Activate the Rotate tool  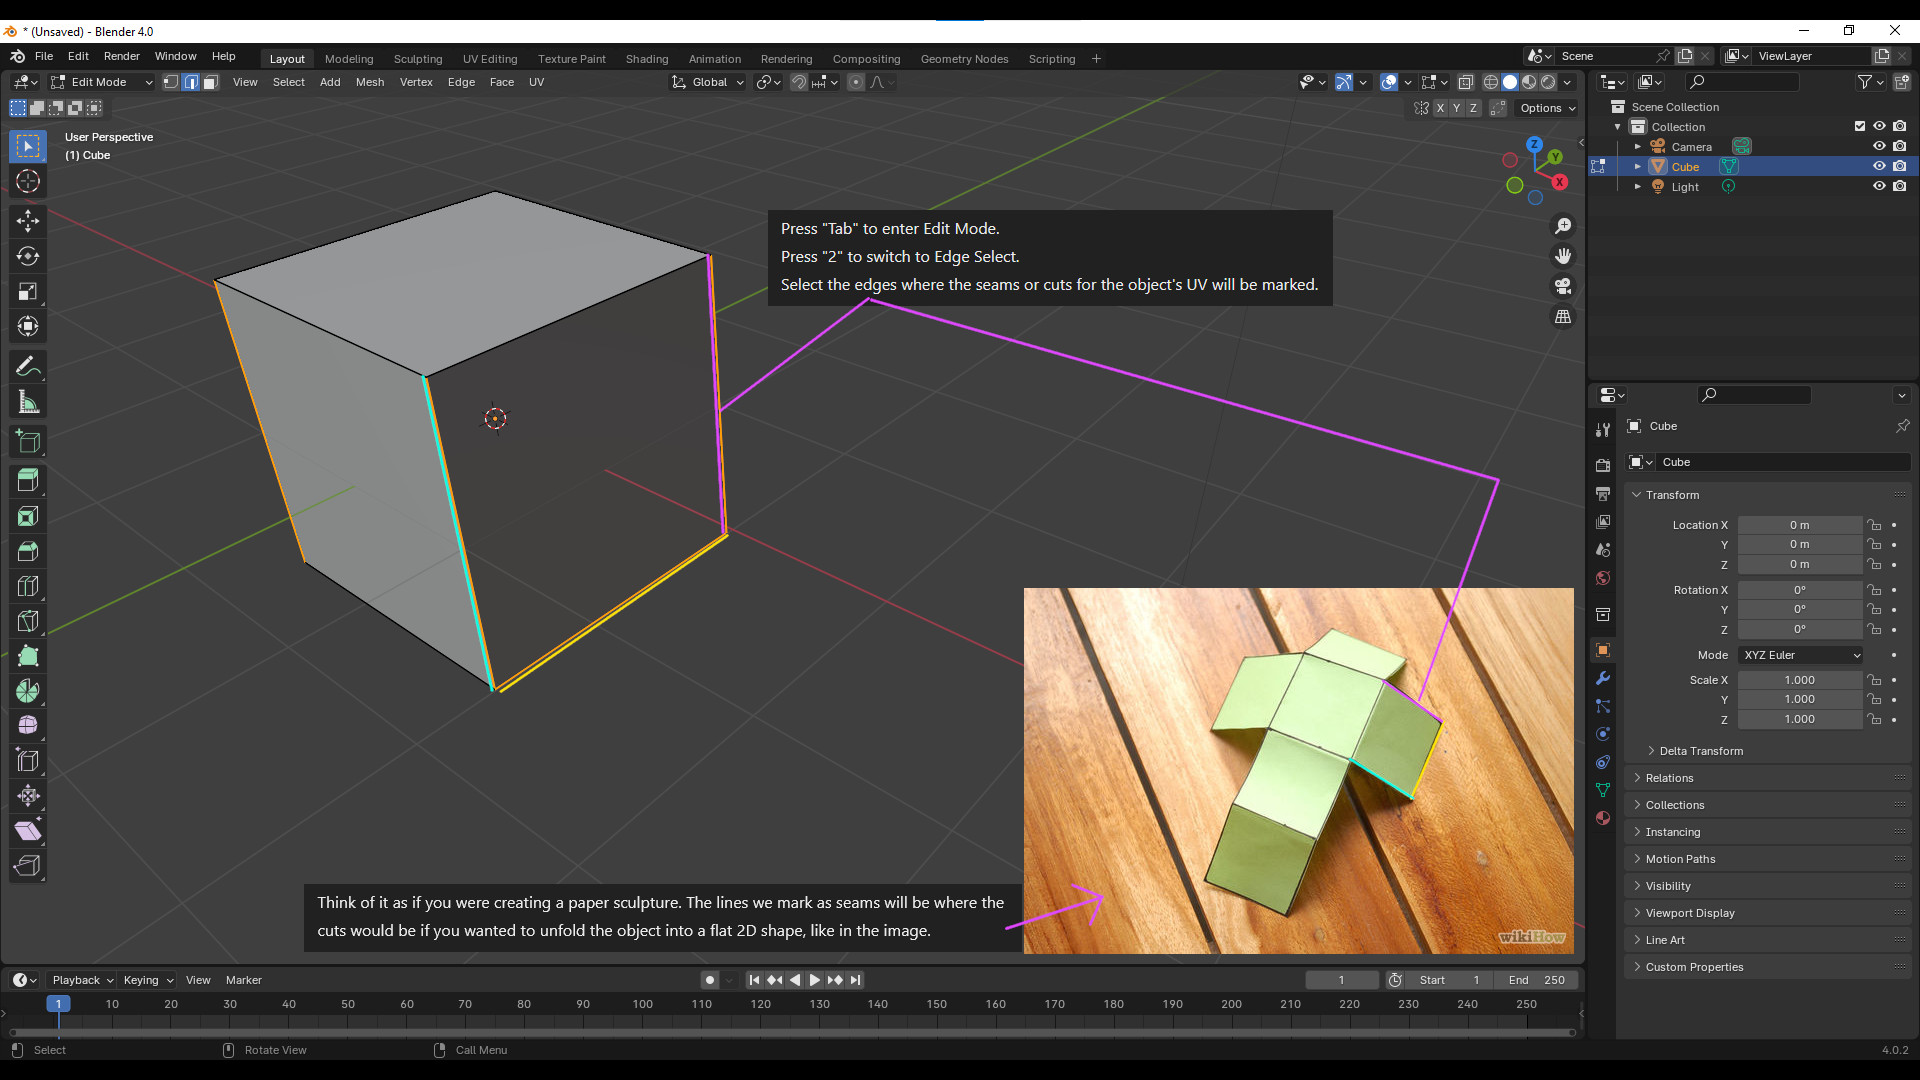[28, 256]
